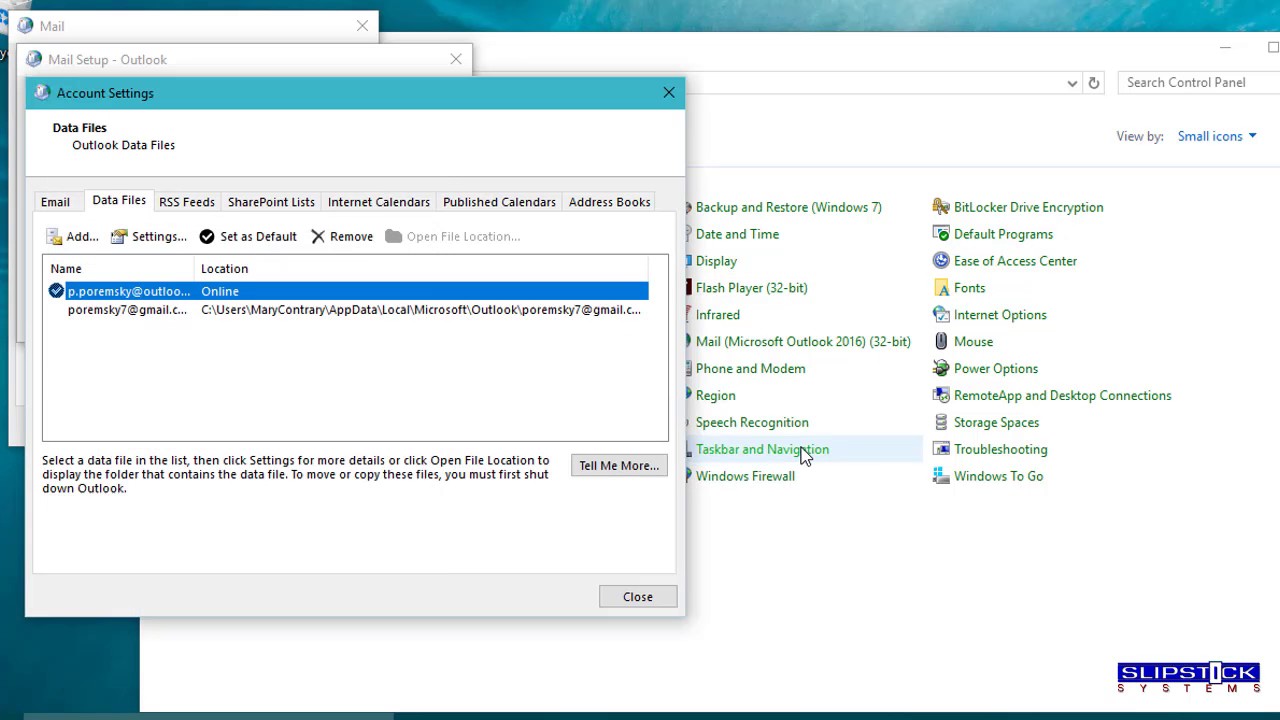1280x720 pixels.
Task: Select the Data Files tab
Action: 119,200
